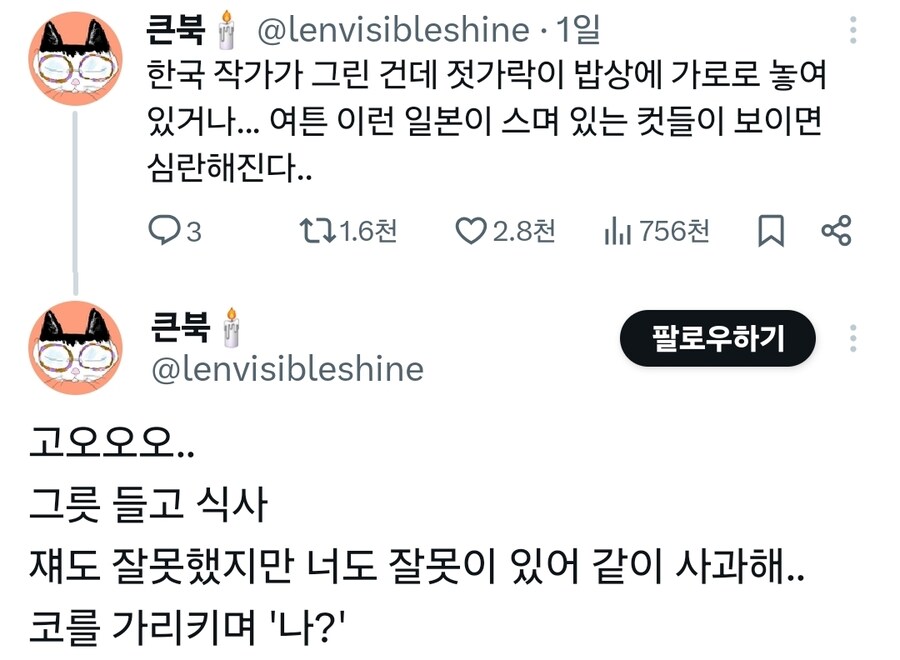Screen dimensions: 900x660
Task: Toggle follow with the 팔로우하기 button
Action: coord(718,340)
